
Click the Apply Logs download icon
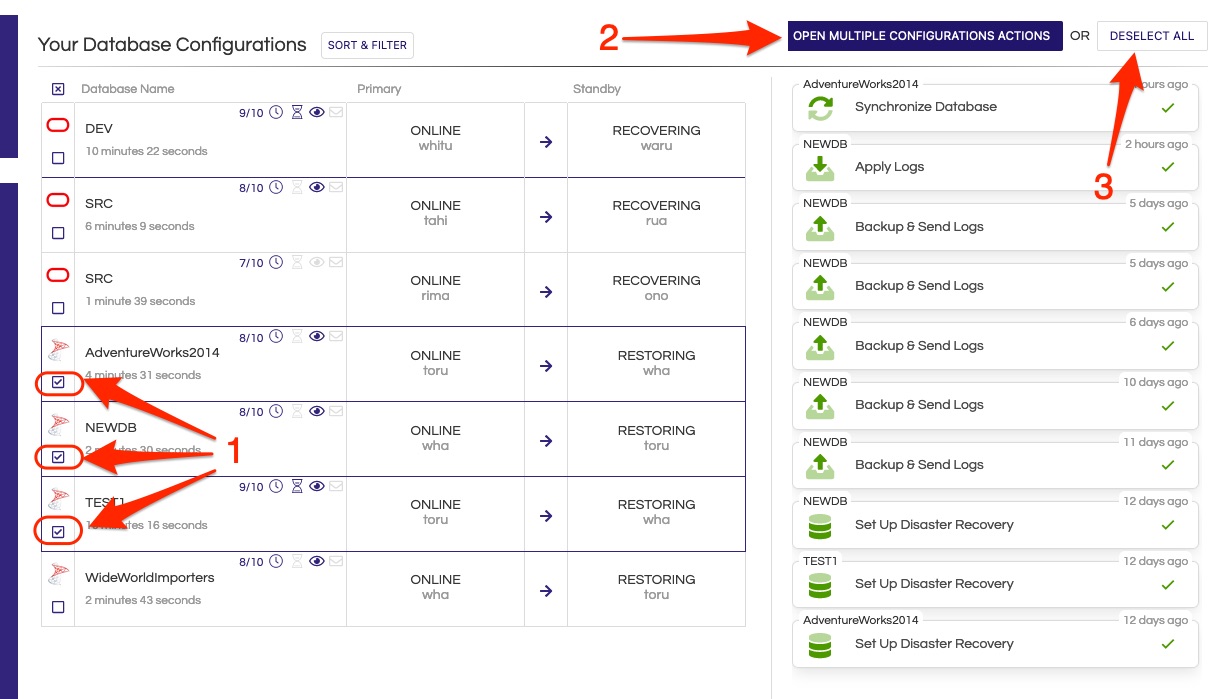(x=820, y=168)
